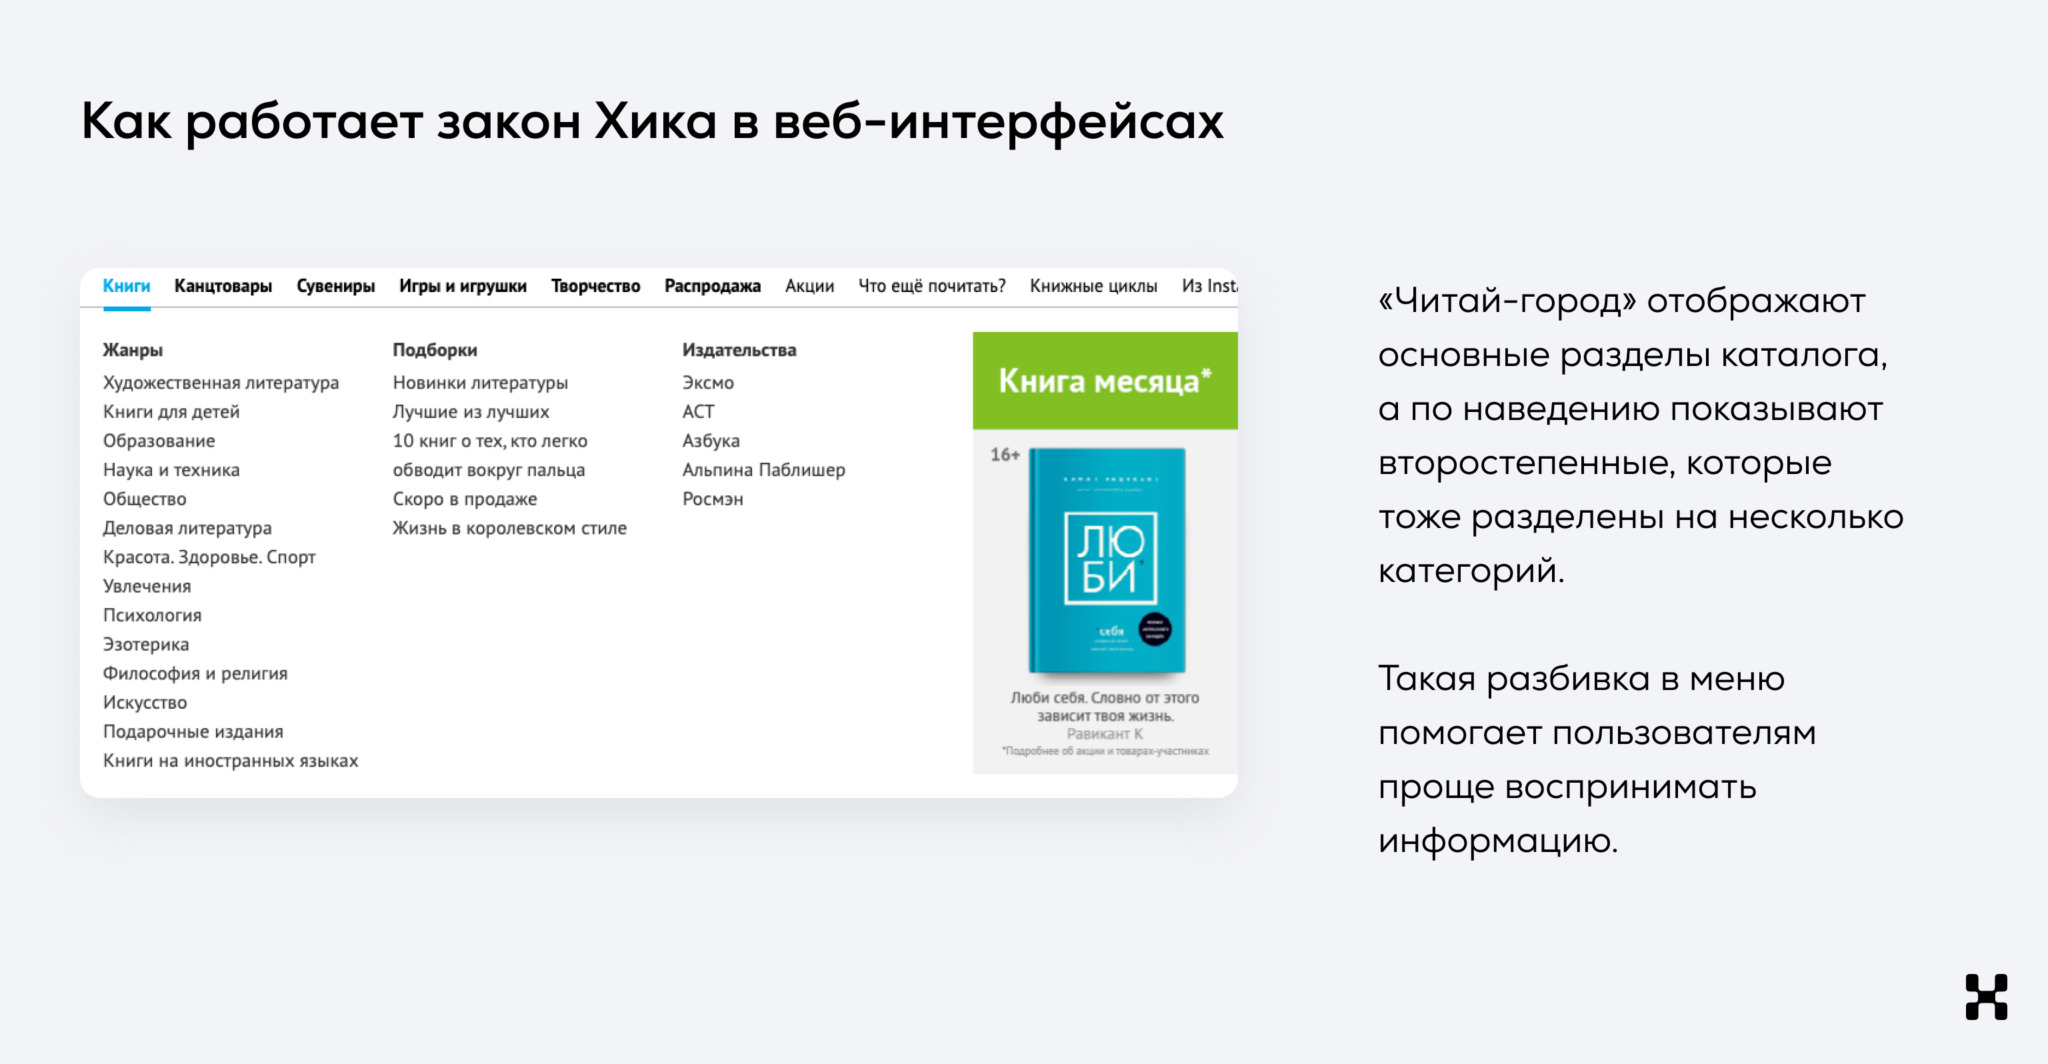Open the 'Сувениры' category
This screenshot has height=1064, width=2048.
click(x=336, y=285)
